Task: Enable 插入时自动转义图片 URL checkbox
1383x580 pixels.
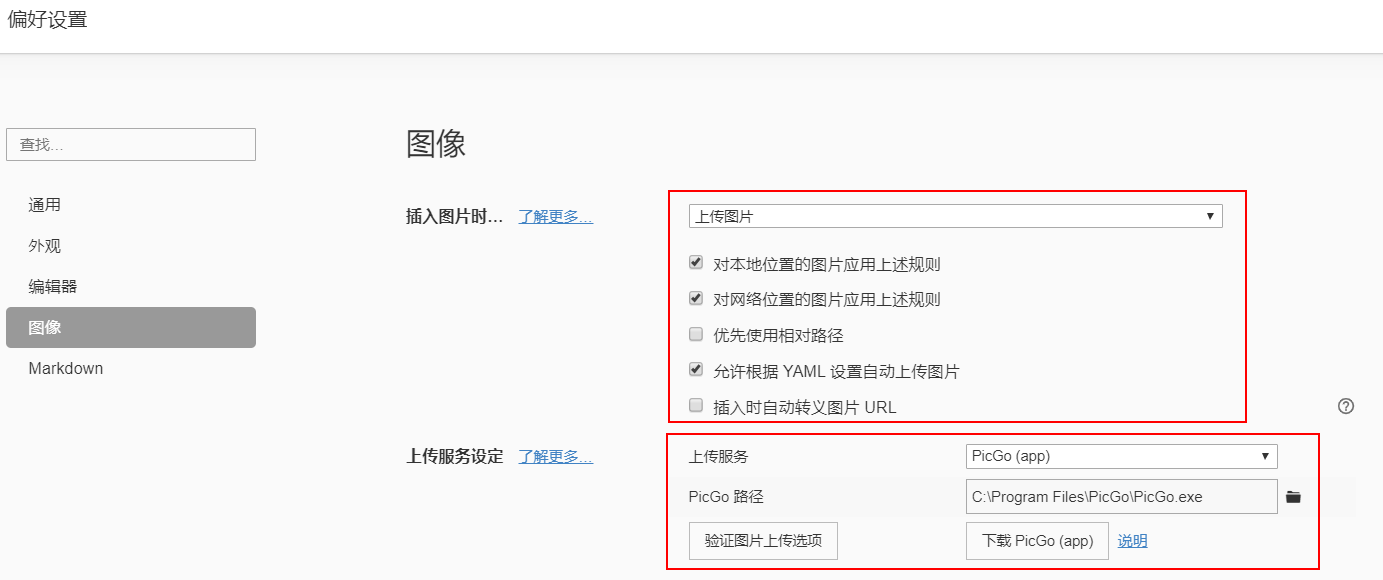Action: (x=696, y=405)
